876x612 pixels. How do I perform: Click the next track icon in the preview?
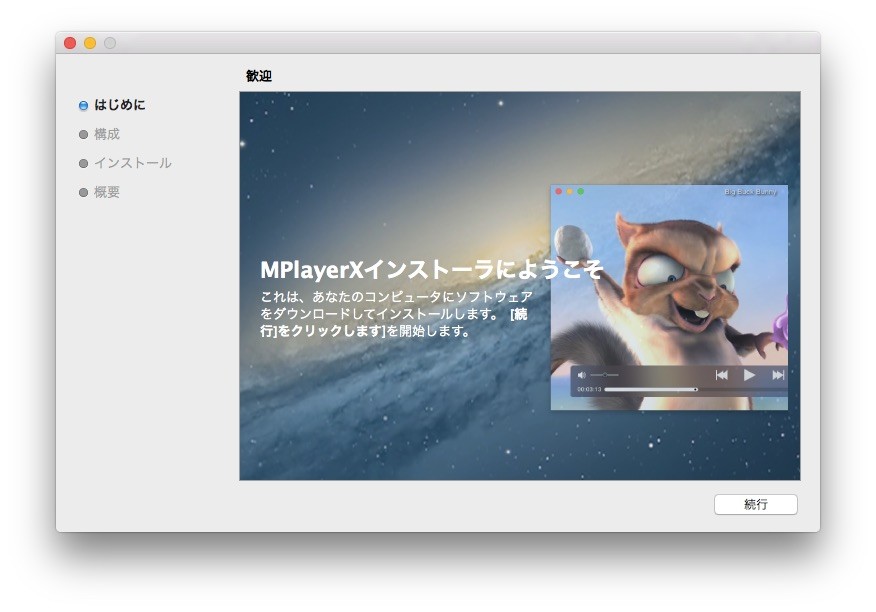click(778, 375)
